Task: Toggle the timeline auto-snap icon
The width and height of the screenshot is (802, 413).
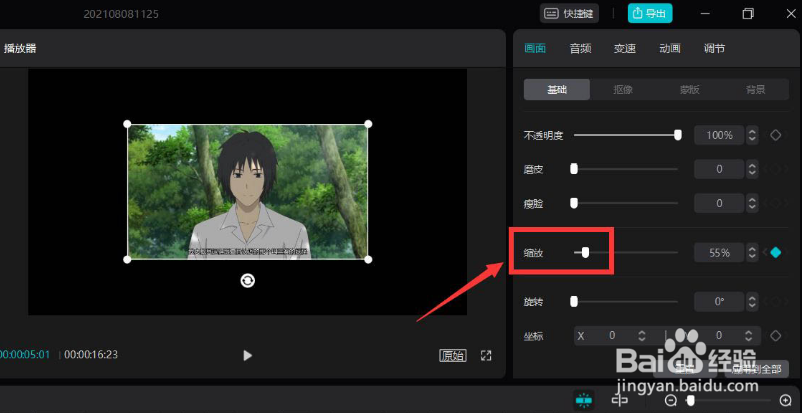Action: [582, 400]
